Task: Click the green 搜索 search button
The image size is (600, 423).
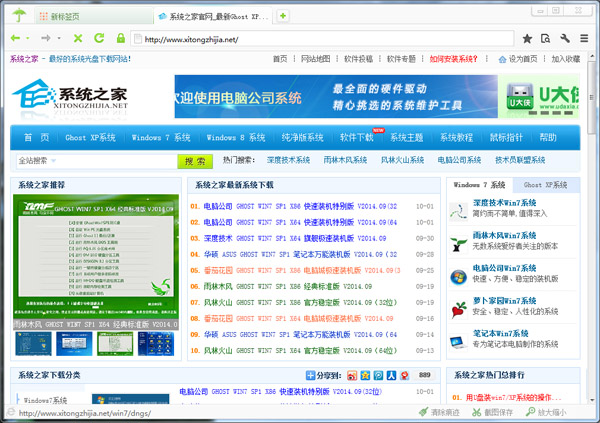Action: (195, 160)
